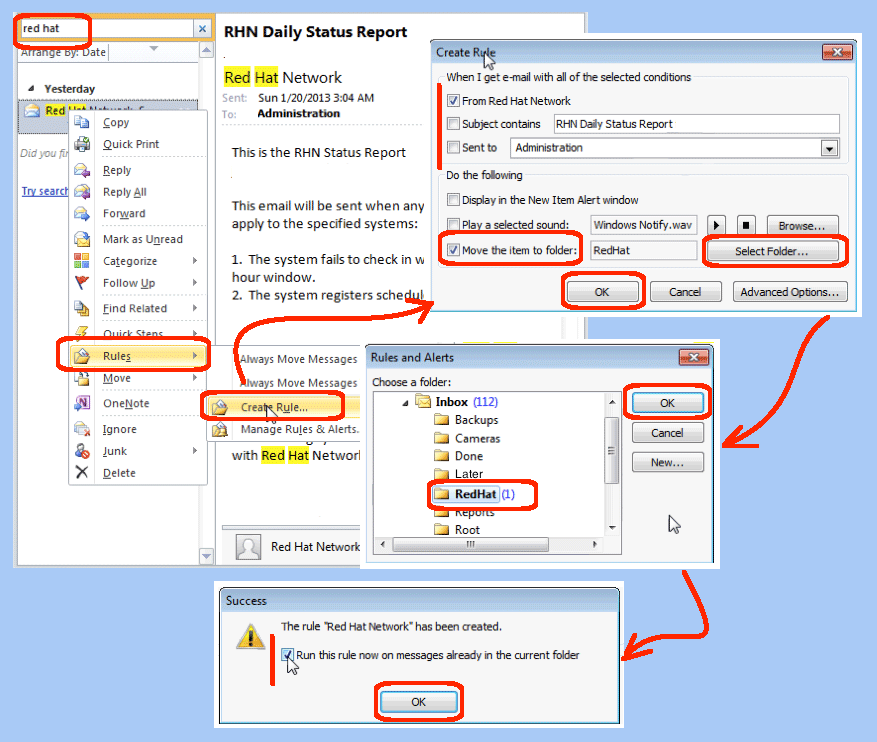Click the Create Rule icon in submenu
This screenshot has height=742, width=877.
(220, 407)
